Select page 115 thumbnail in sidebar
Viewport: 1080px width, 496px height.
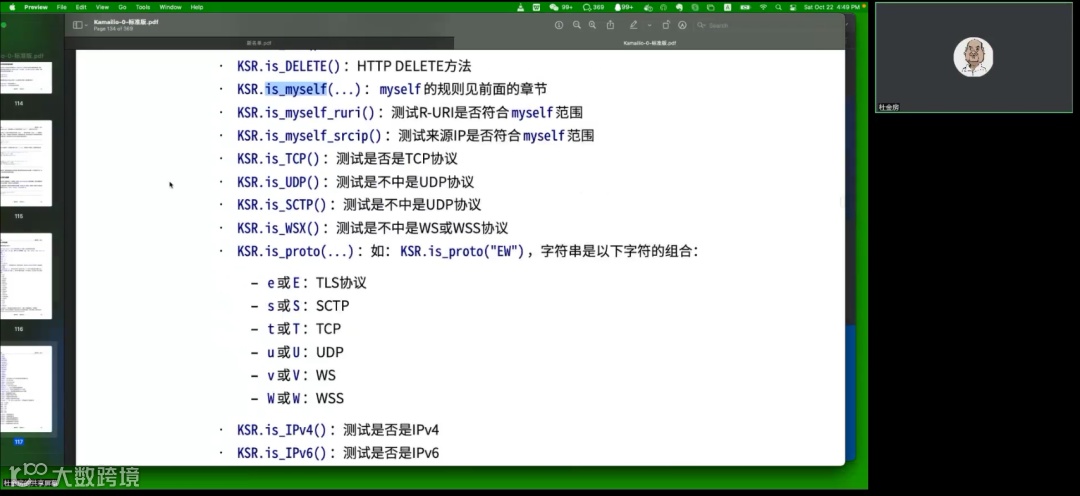pyautogui.click(x=25, y=163)
